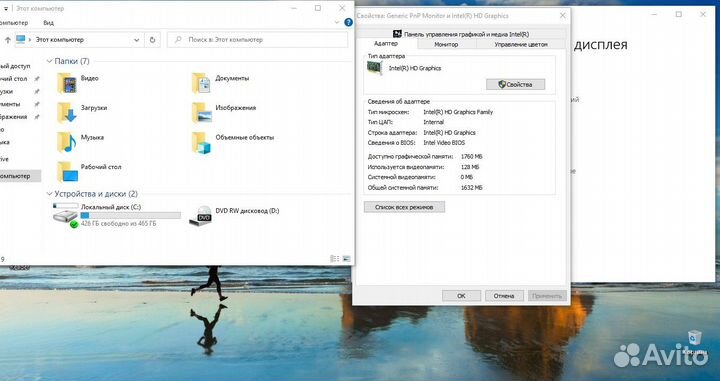The width and height of the screenshot is (720, 381).
Task: Click the 1760 МБ available graphics memory value
Action: [x=472, y=157]
